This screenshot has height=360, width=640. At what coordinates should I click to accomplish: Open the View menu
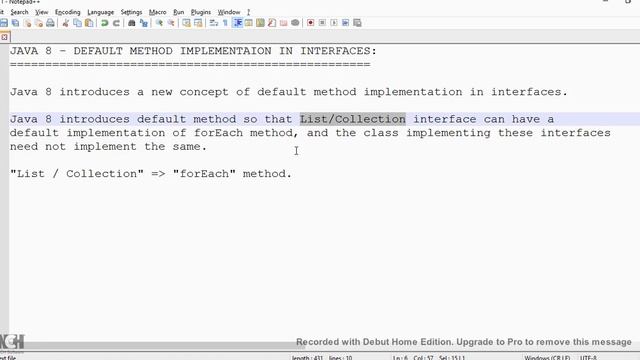tap(41, 12)
